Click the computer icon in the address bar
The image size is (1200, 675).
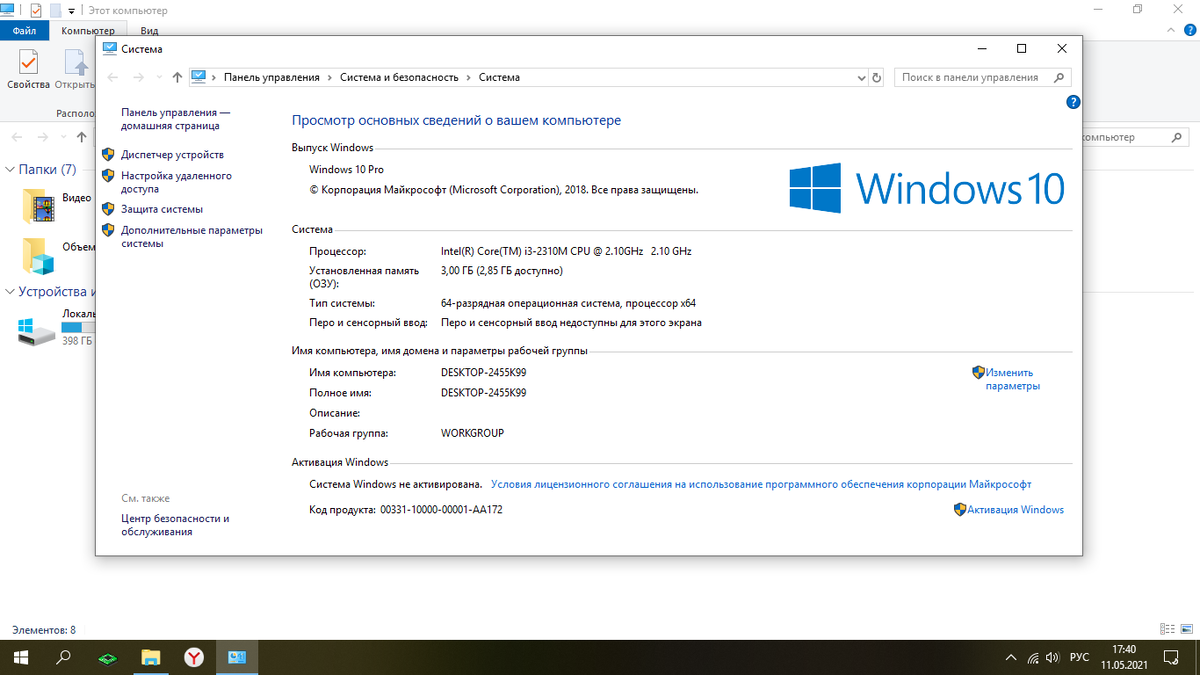pyautogui.click(x=199, y=77)
